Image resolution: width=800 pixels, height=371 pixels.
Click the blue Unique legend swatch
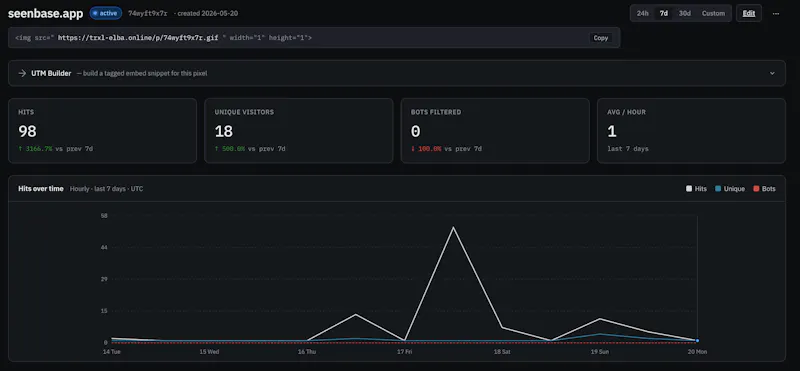(x=718, y=189)
